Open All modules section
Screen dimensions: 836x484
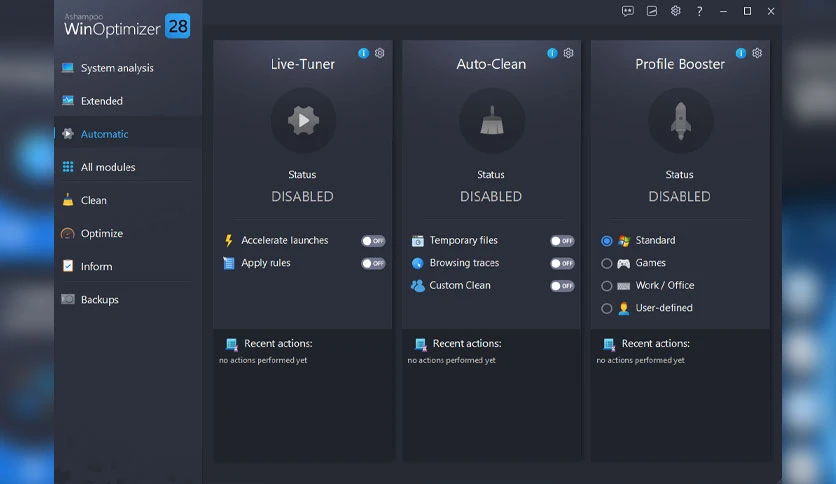[128, 167]
